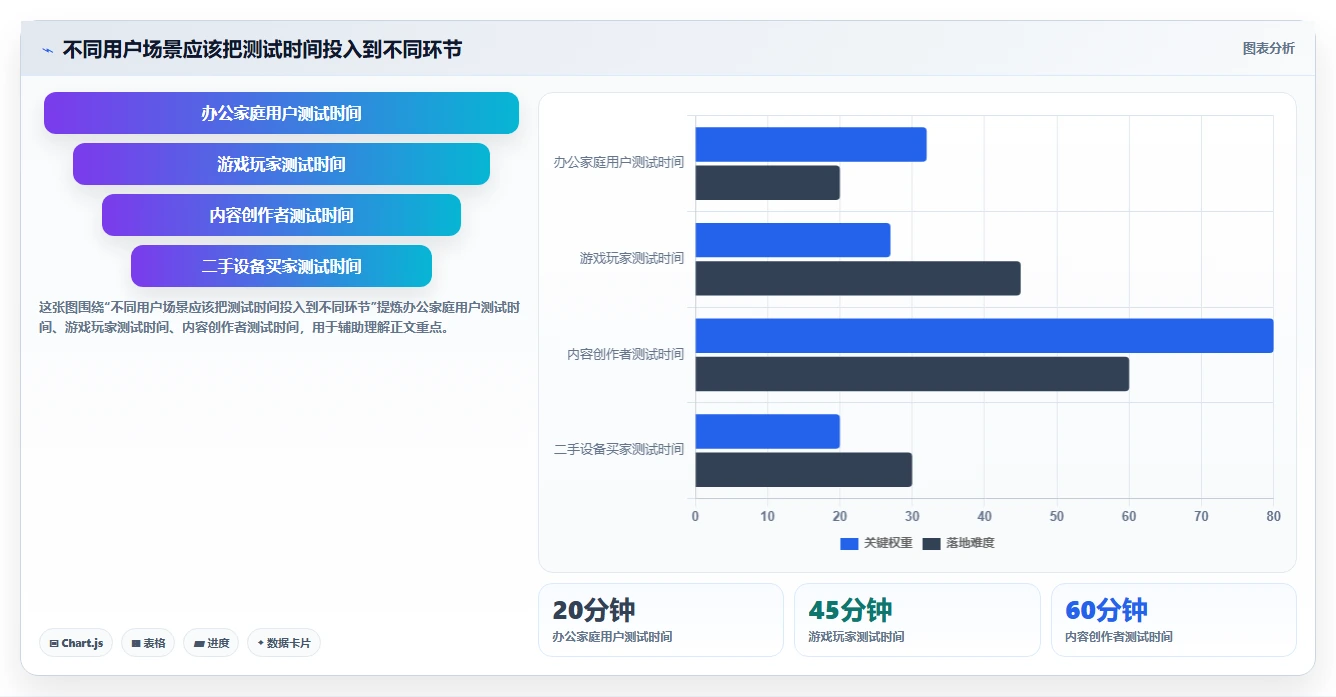Click the 进度 tag chip
This screenshot has width=1336, height=697.
[x=211, y=643]
